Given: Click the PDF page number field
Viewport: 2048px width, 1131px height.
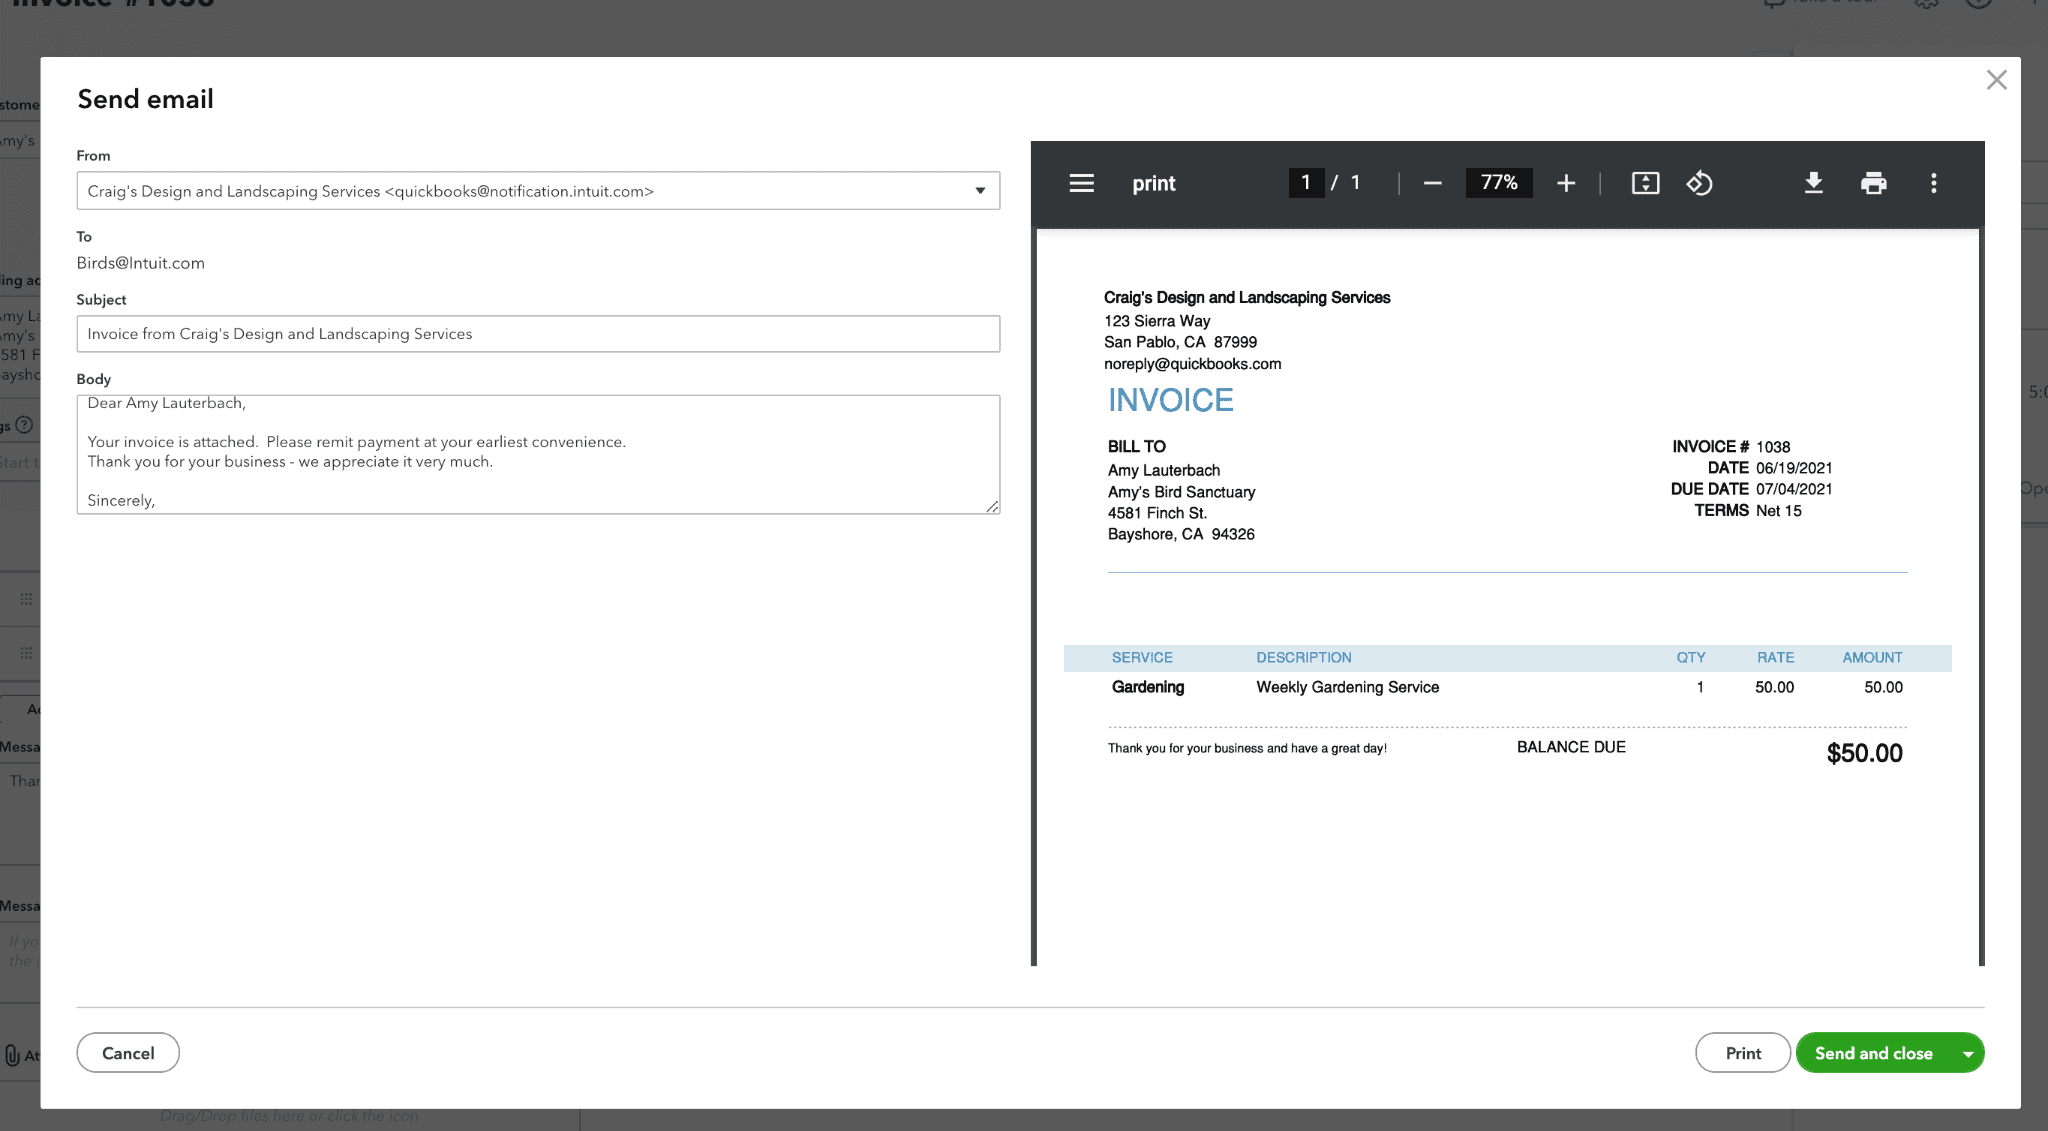Looking at the screenshot, I should 1306,183.
